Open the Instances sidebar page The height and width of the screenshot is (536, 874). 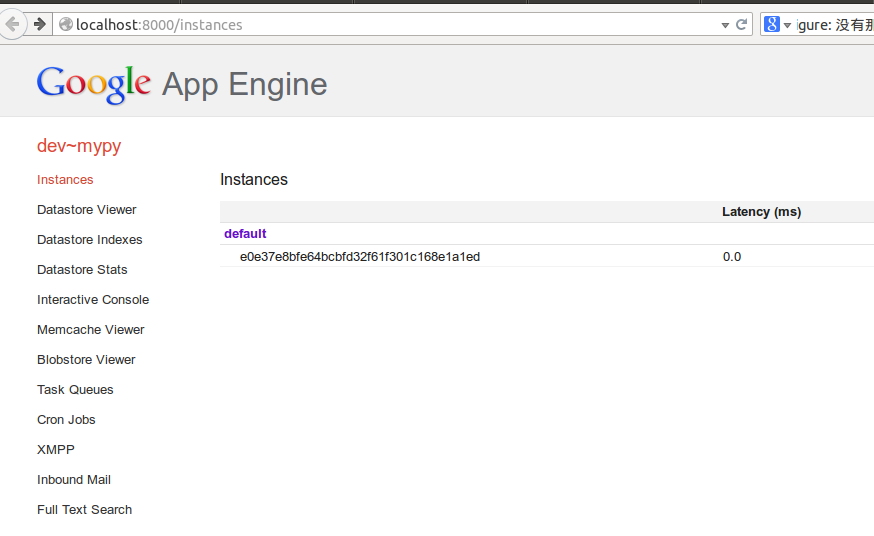coord(65,179)
